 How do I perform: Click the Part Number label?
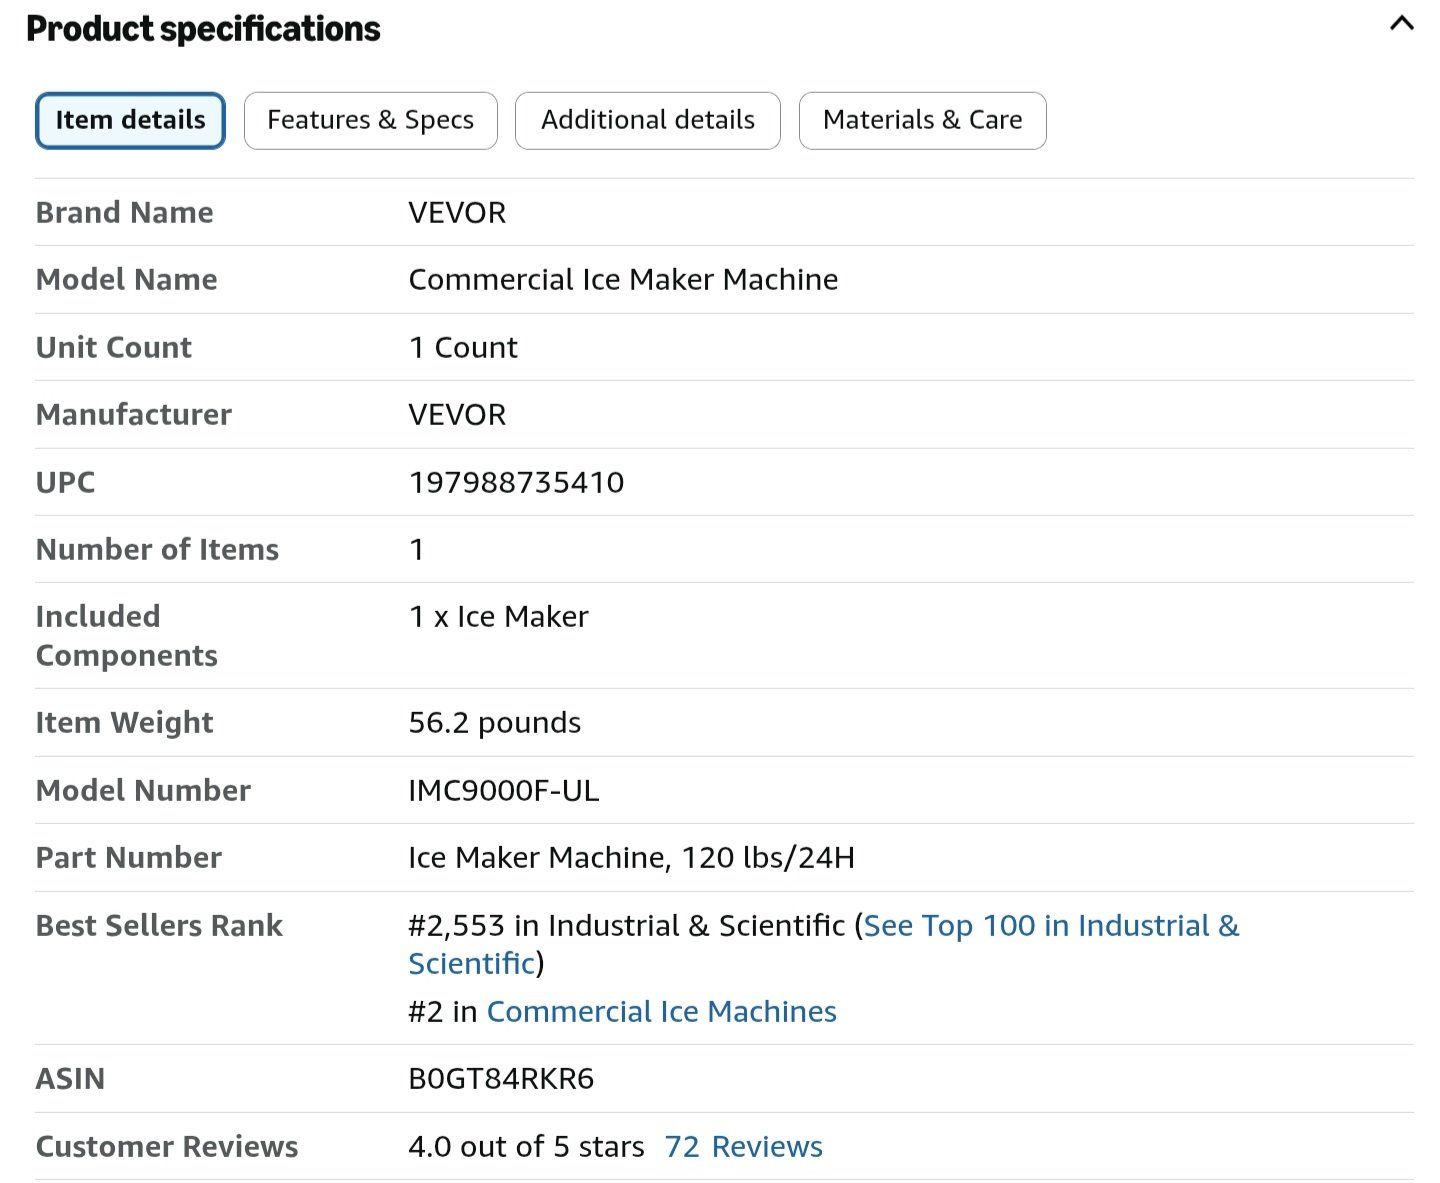coord(128,857)
